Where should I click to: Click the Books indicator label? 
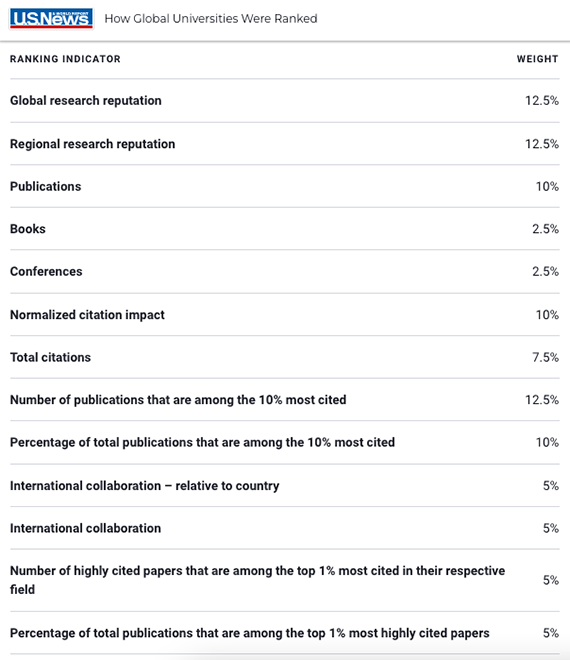click(x=28, y=229)
